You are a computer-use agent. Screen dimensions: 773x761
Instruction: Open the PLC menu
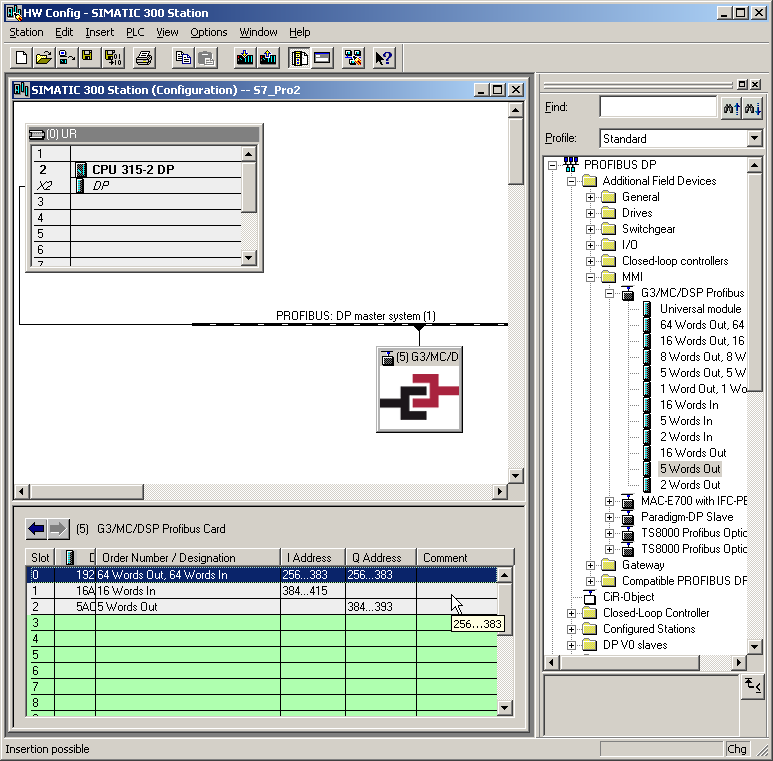click(x=135, y=33)
